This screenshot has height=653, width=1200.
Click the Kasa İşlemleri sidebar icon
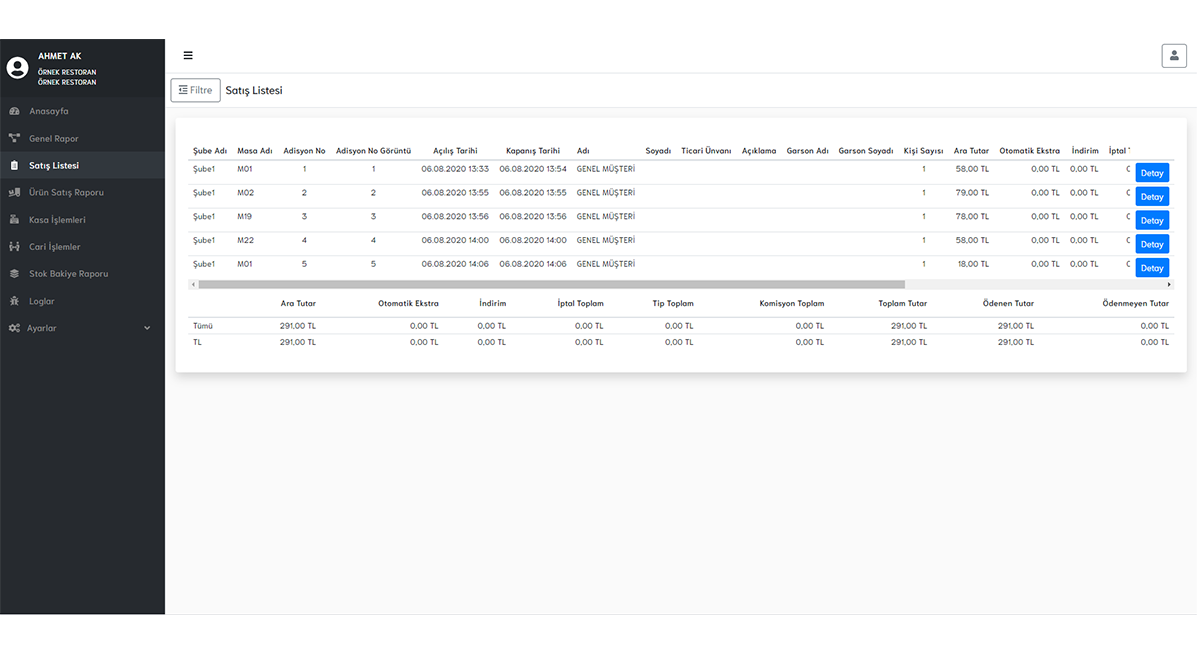pyautogui.click(x=14, y=219)
